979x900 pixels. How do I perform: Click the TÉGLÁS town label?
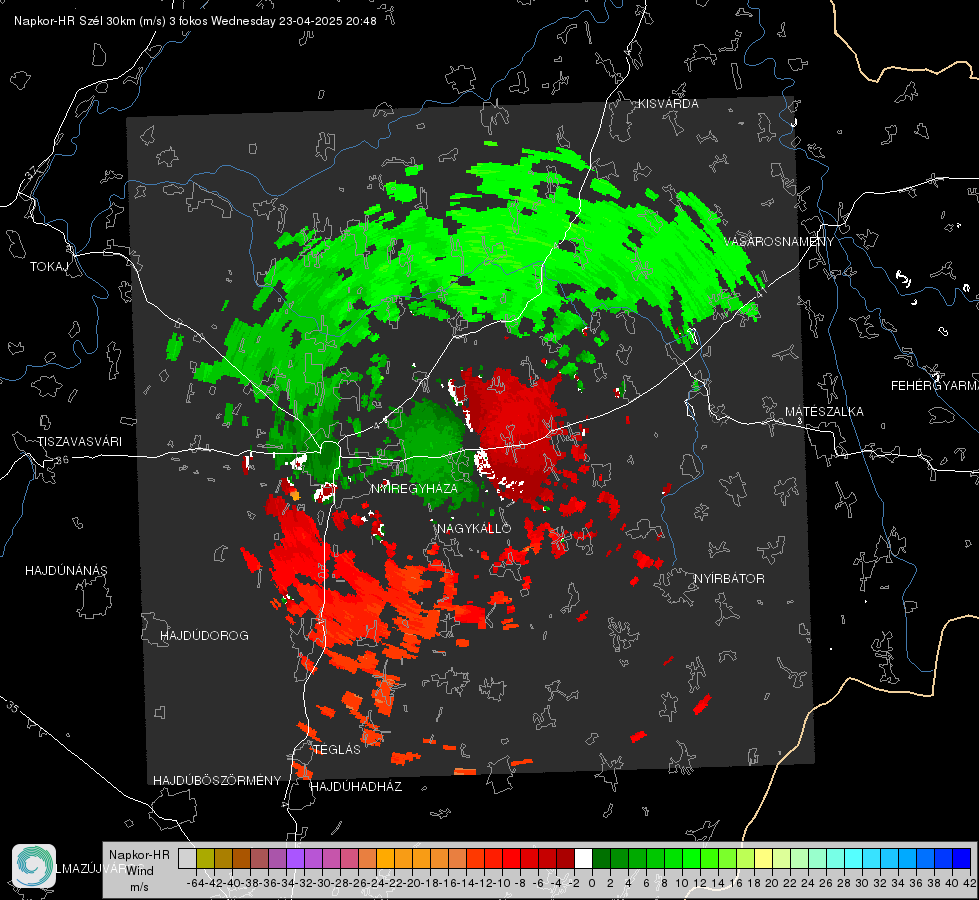point(337,749)
